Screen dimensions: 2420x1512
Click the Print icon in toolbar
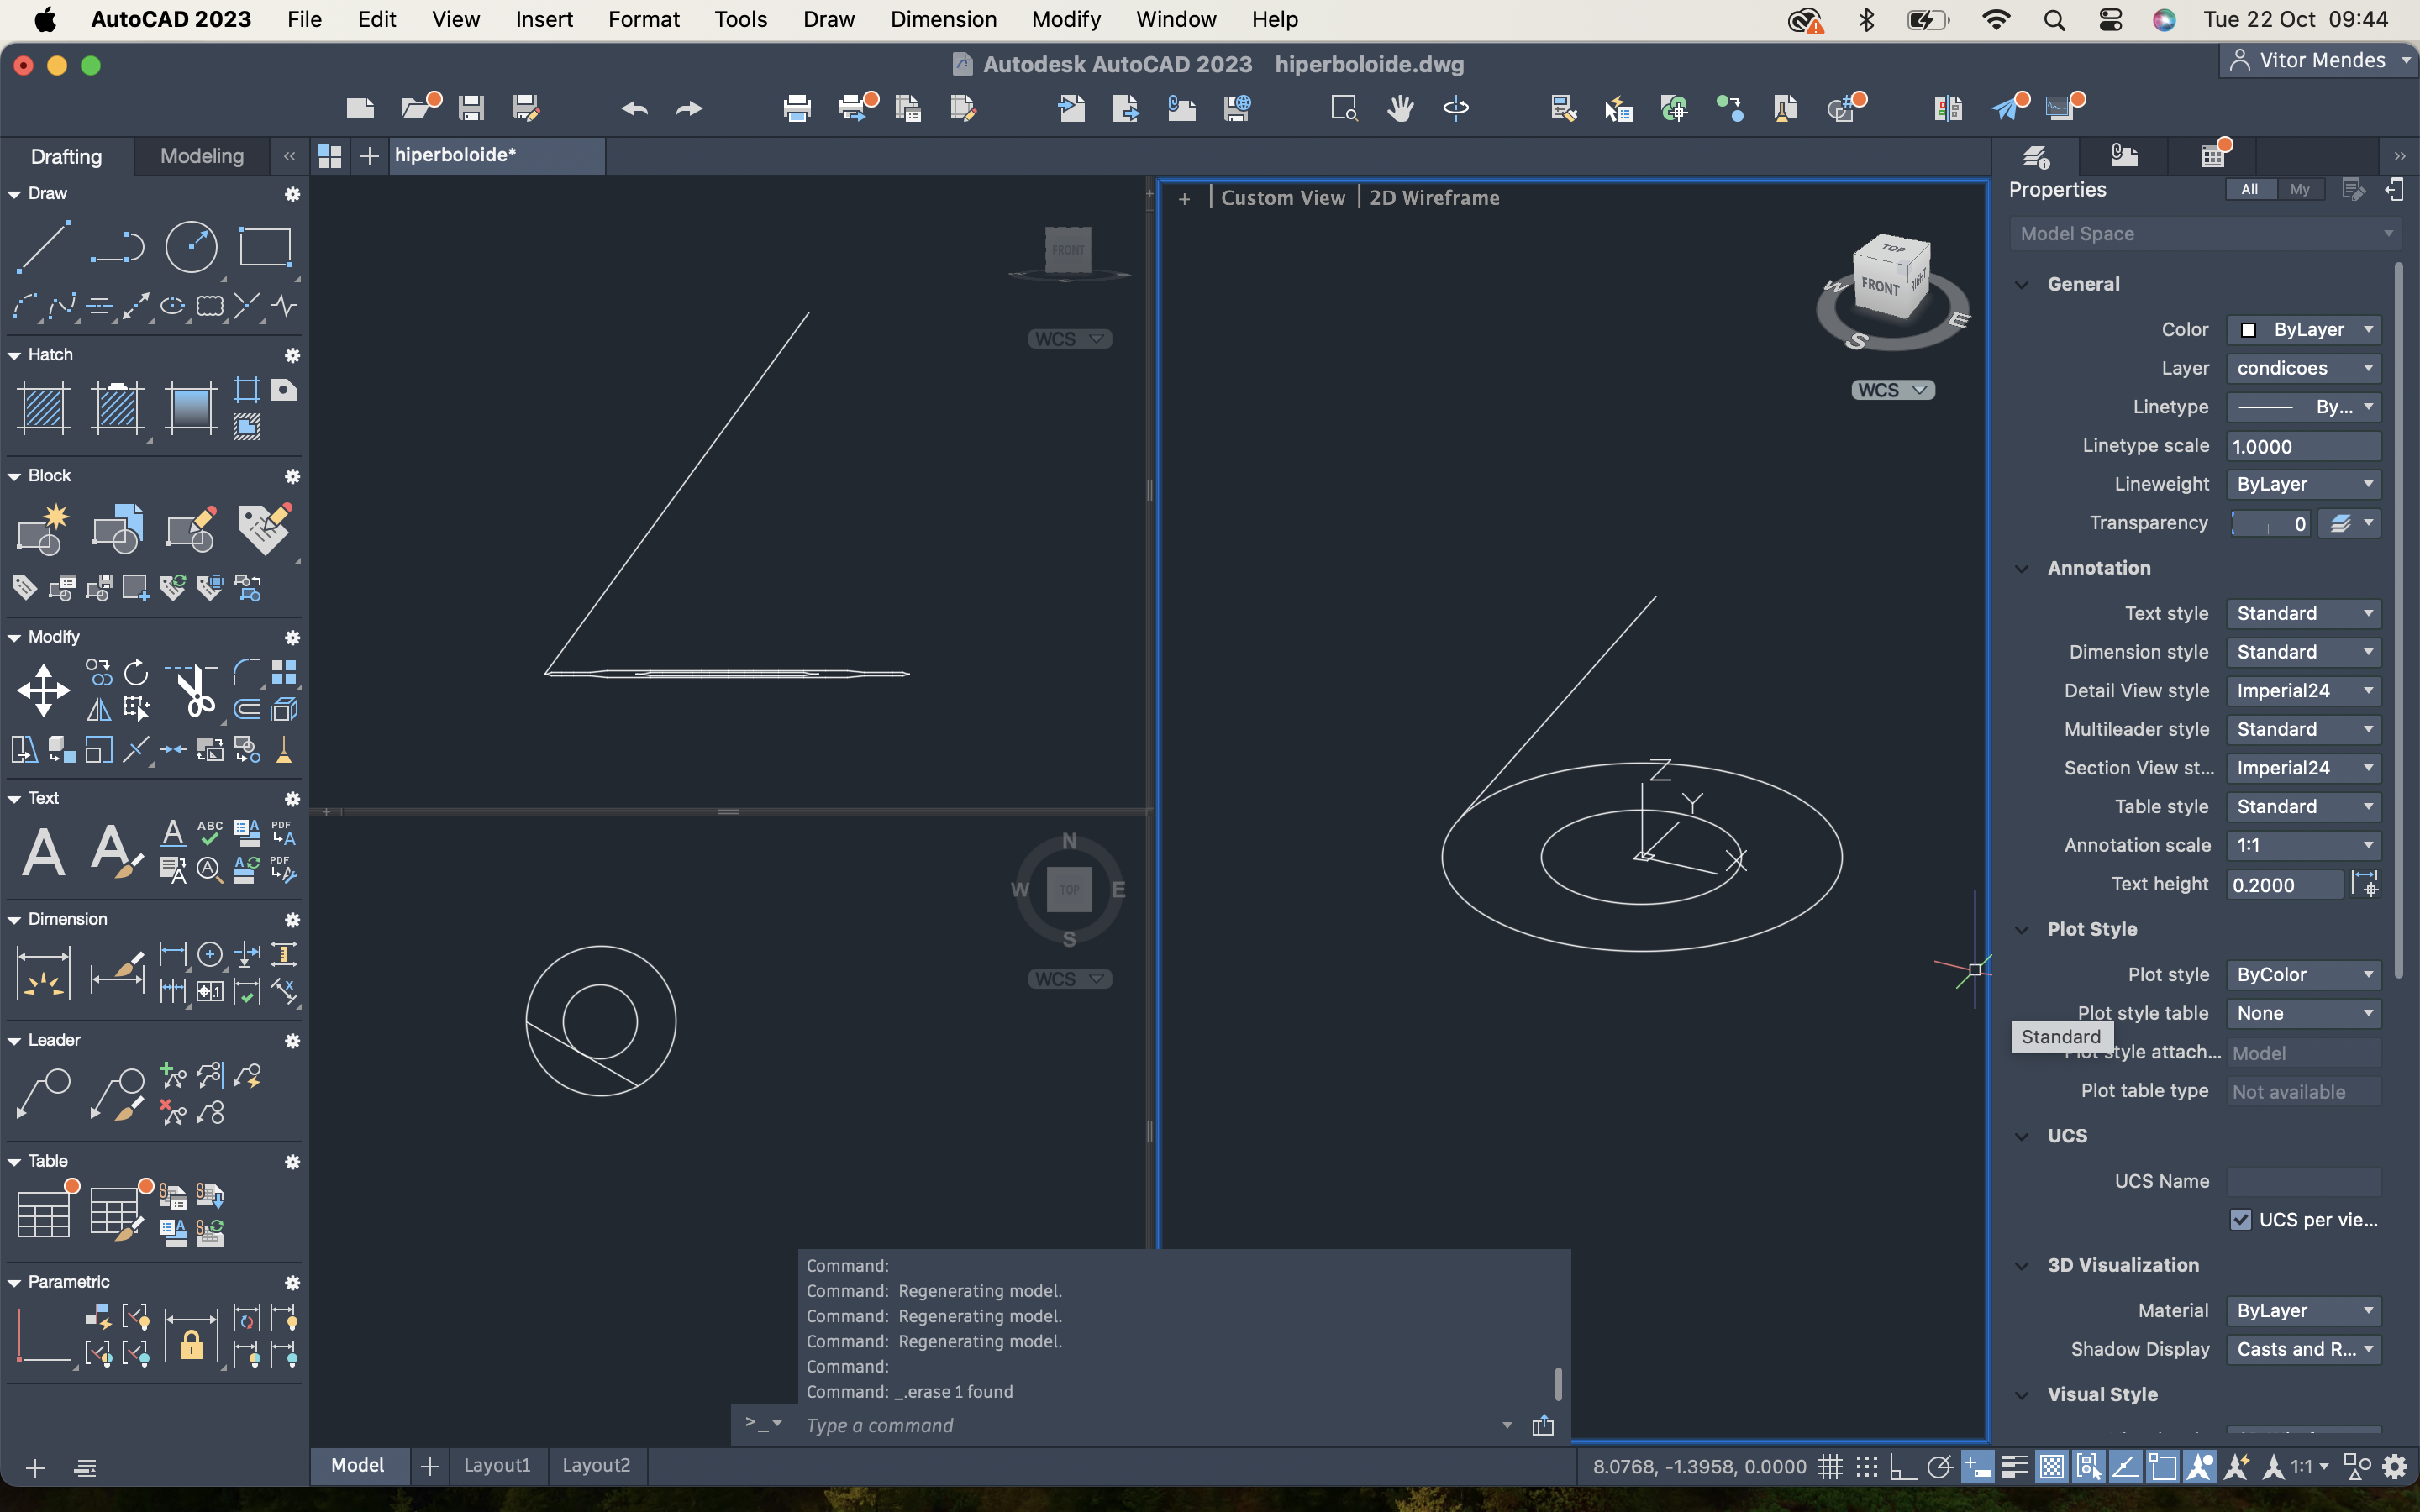point(797,108)
